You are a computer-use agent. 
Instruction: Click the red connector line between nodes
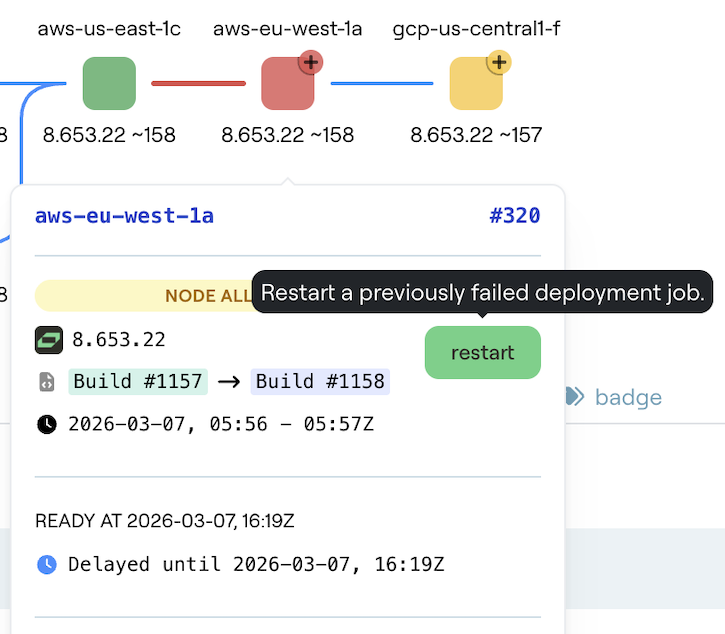coord(198,83)
